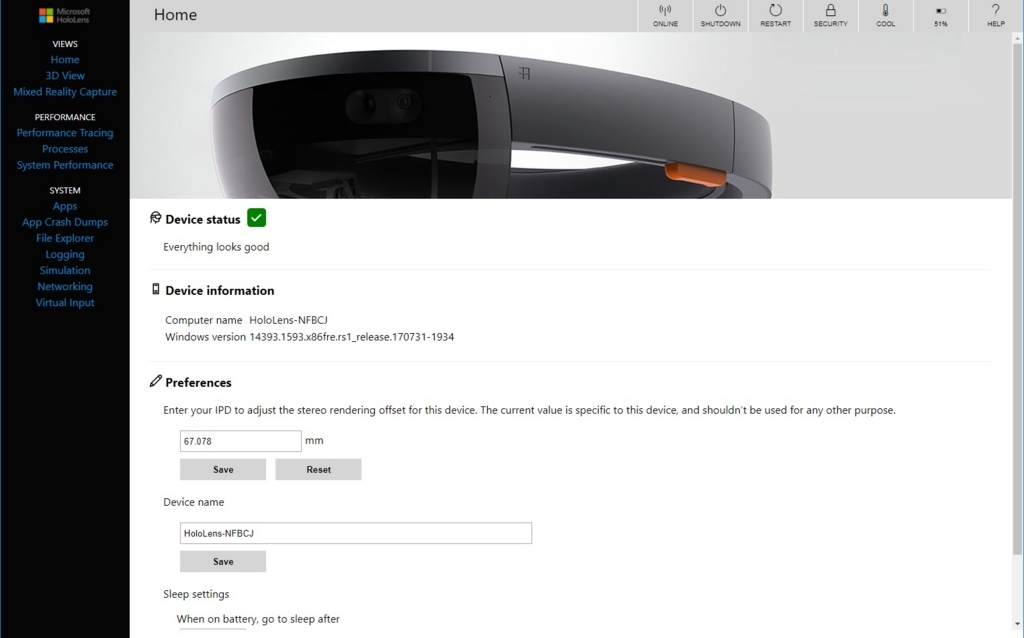The height and width of the screenshot is (638, 1024).
Task: Click the Windows version string 14393.1593
Action: 351,337
